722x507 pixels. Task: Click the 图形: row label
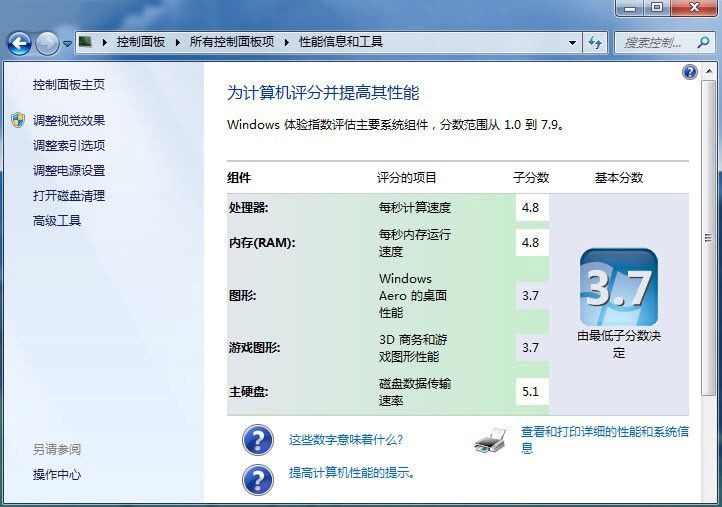(243, 296)
